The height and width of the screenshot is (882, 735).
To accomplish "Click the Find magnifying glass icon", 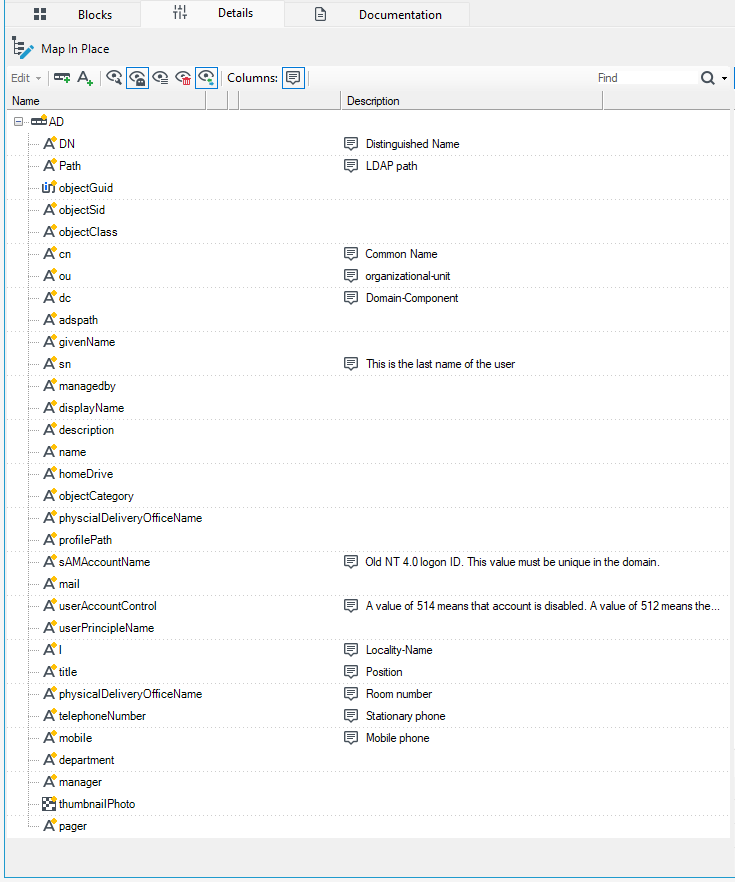I will 707,78.
